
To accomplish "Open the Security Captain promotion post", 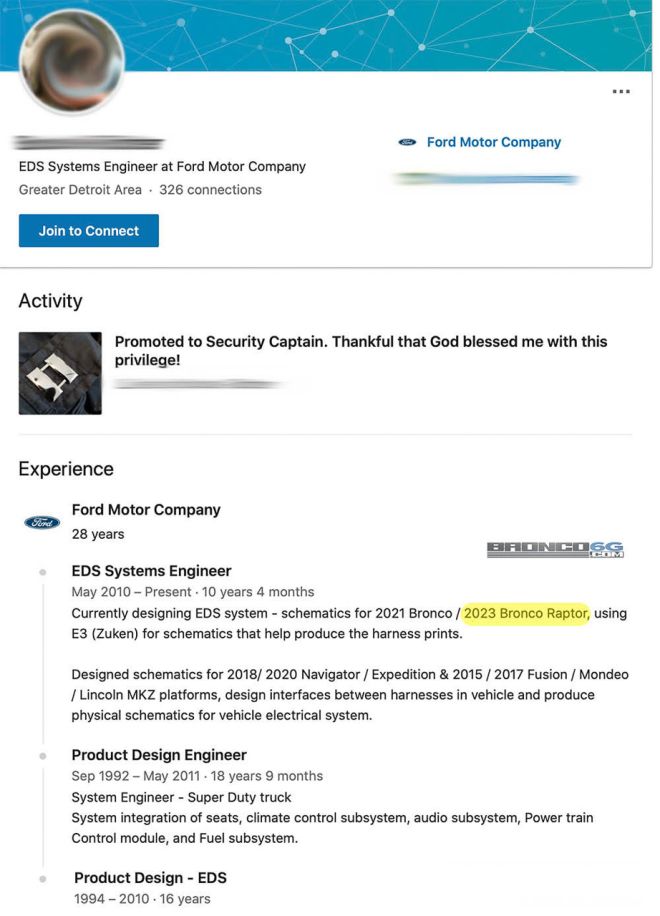I will point(360,352).
